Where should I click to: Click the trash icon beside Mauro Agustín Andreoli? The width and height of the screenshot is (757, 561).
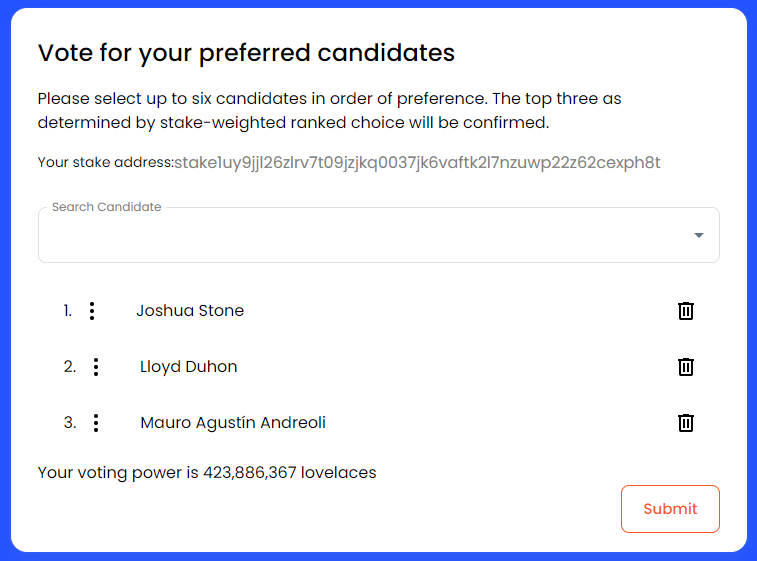tap(685, 423)
